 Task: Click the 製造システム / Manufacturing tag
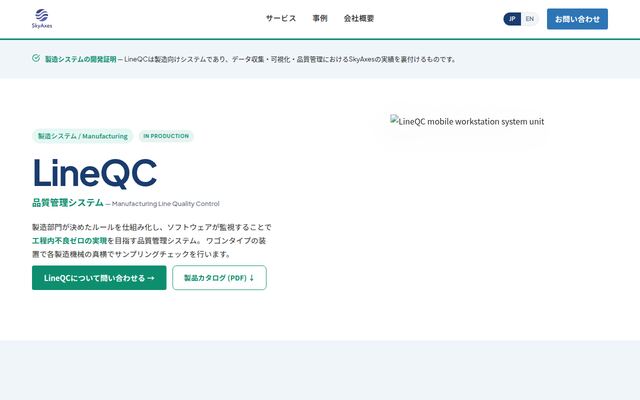pos(82,136)
